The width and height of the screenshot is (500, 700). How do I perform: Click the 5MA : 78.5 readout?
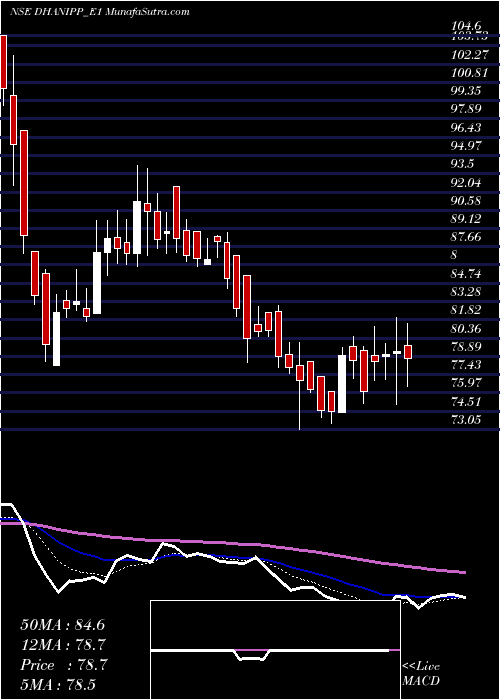pyautogui.click(x=59, y=684)
